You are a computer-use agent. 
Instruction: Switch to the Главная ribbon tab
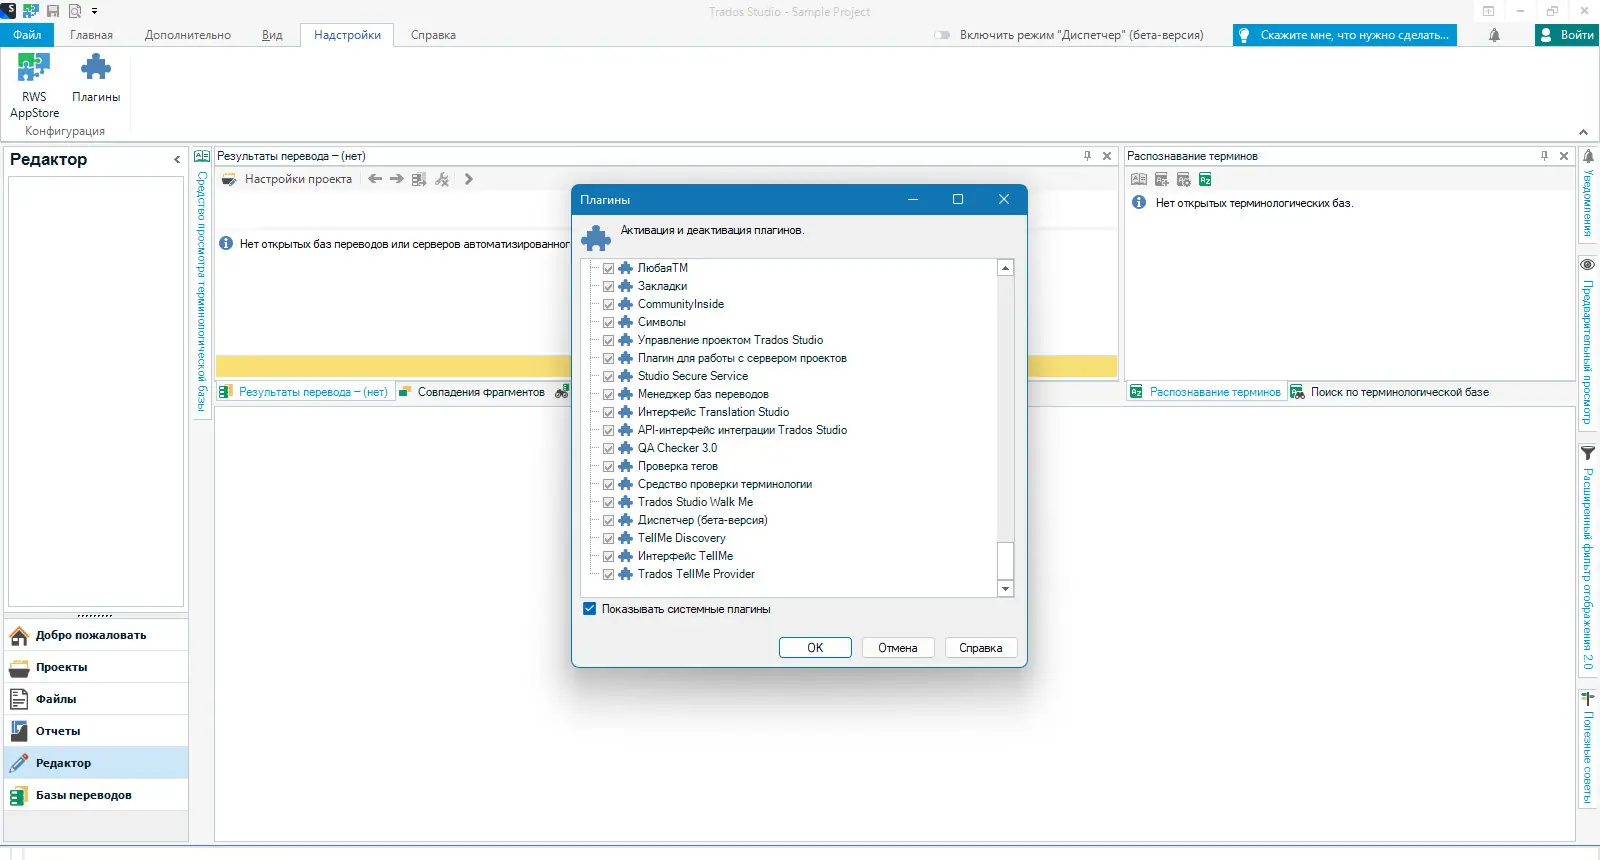pos(92,35)
